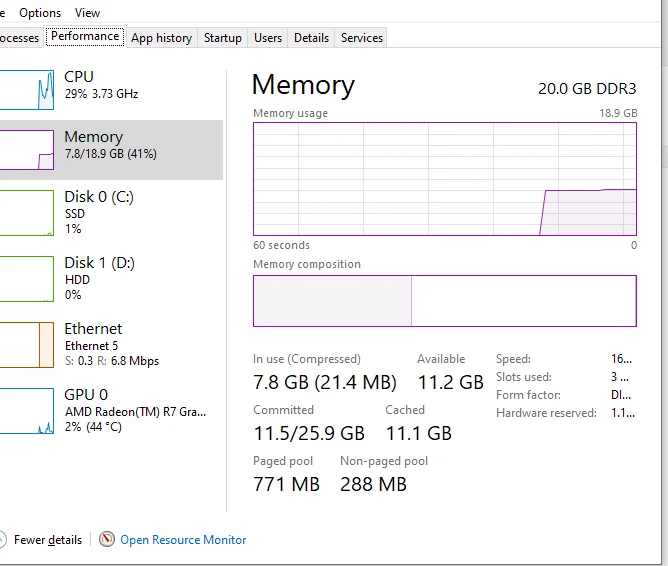Open the View menu
668x566 pixels.
tap(88, 13)
